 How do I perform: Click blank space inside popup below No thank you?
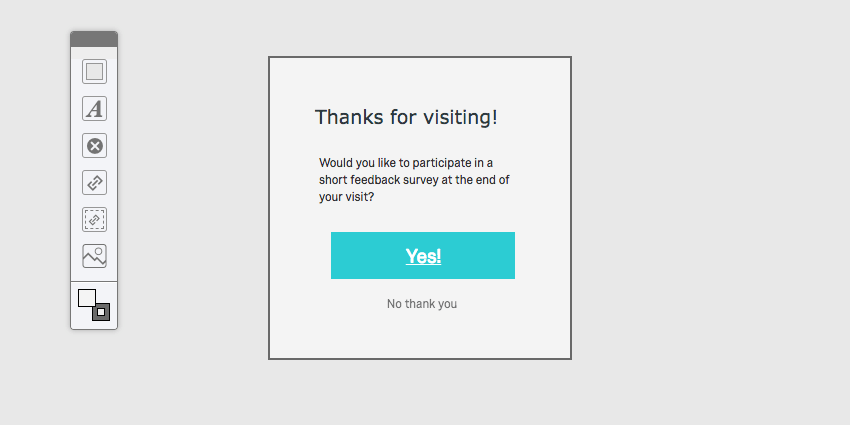[420, 335]
